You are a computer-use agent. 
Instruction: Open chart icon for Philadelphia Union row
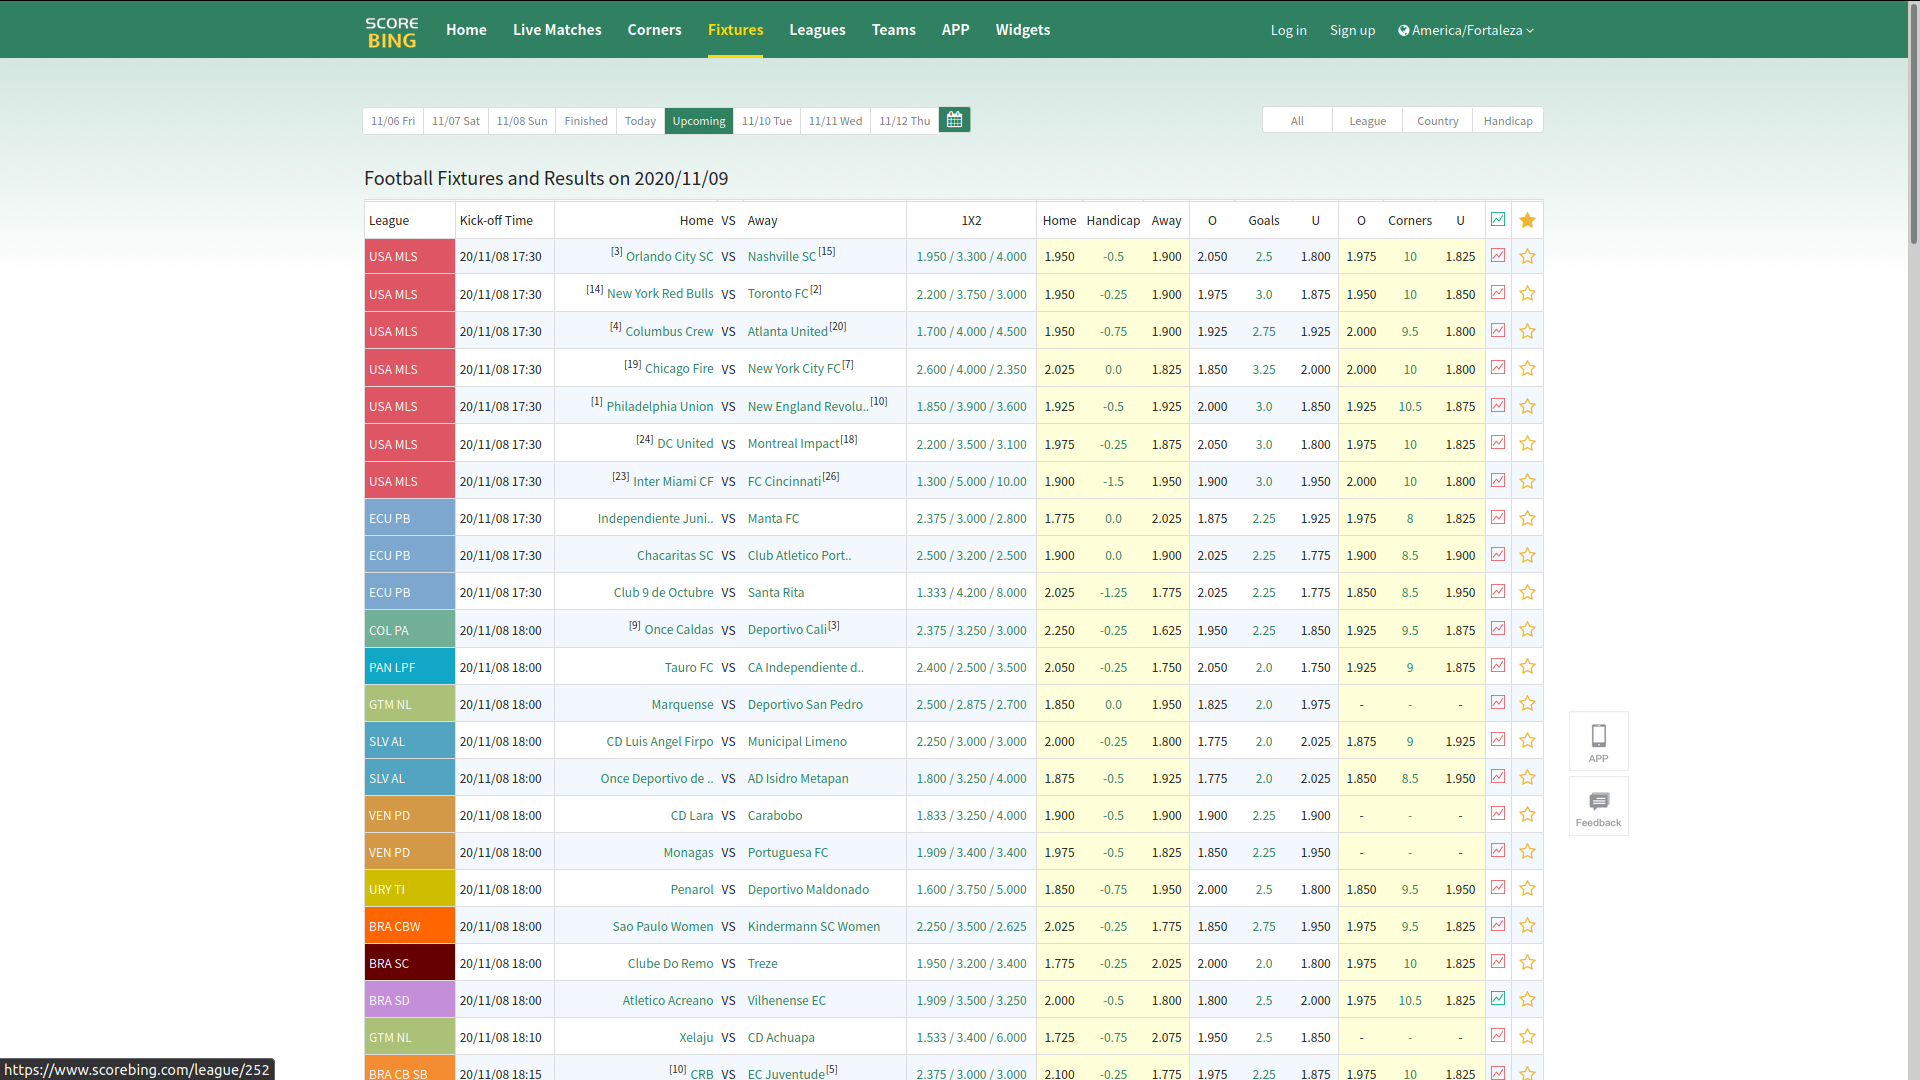1498,405
